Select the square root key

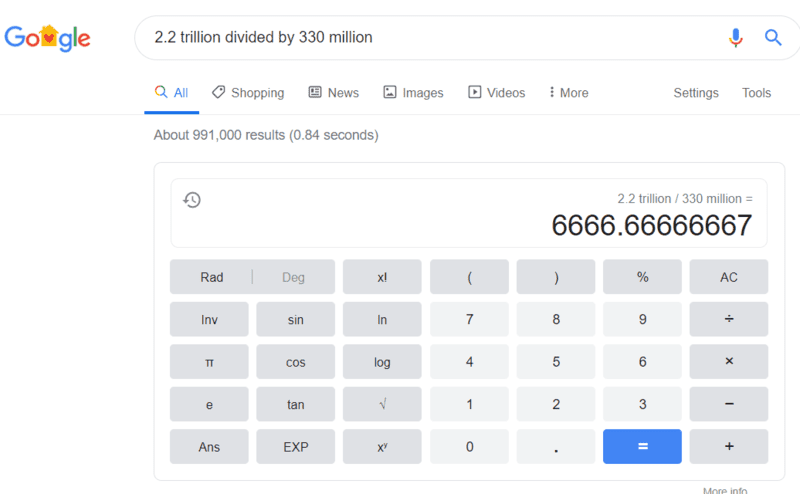(x=382, y=404)
